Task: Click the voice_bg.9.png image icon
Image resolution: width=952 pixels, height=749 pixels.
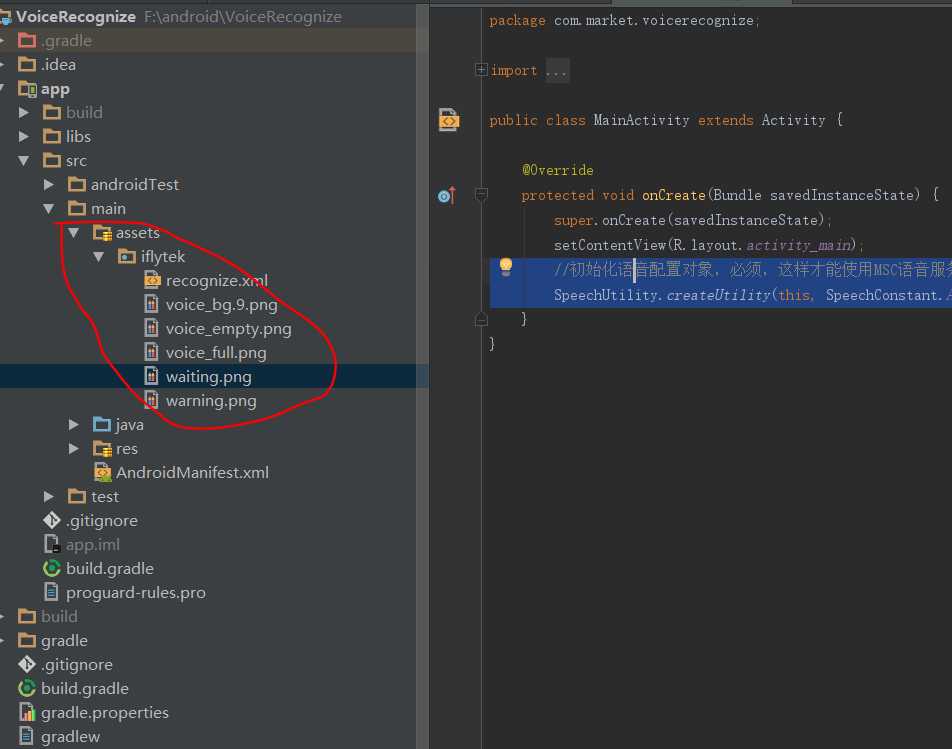Action: [x=152, y=304]
